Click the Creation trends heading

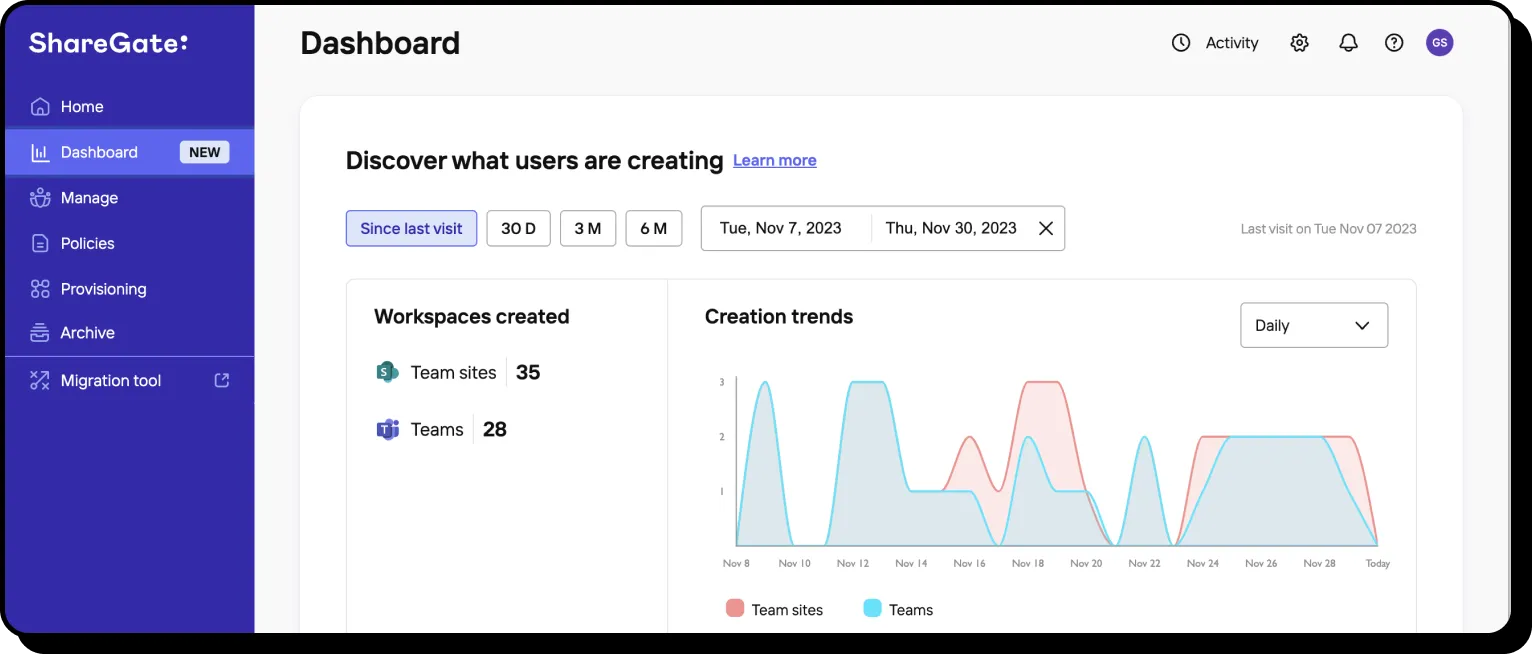[779, 316]
